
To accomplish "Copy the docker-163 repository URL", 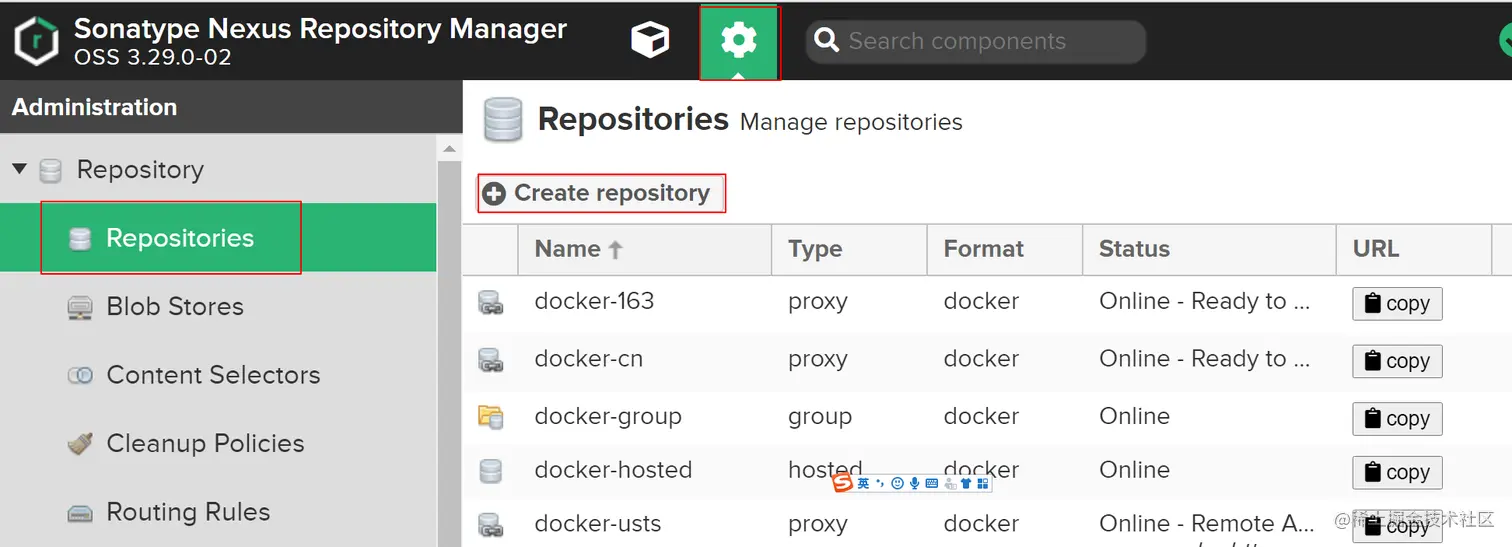I will click(1397, 304).
